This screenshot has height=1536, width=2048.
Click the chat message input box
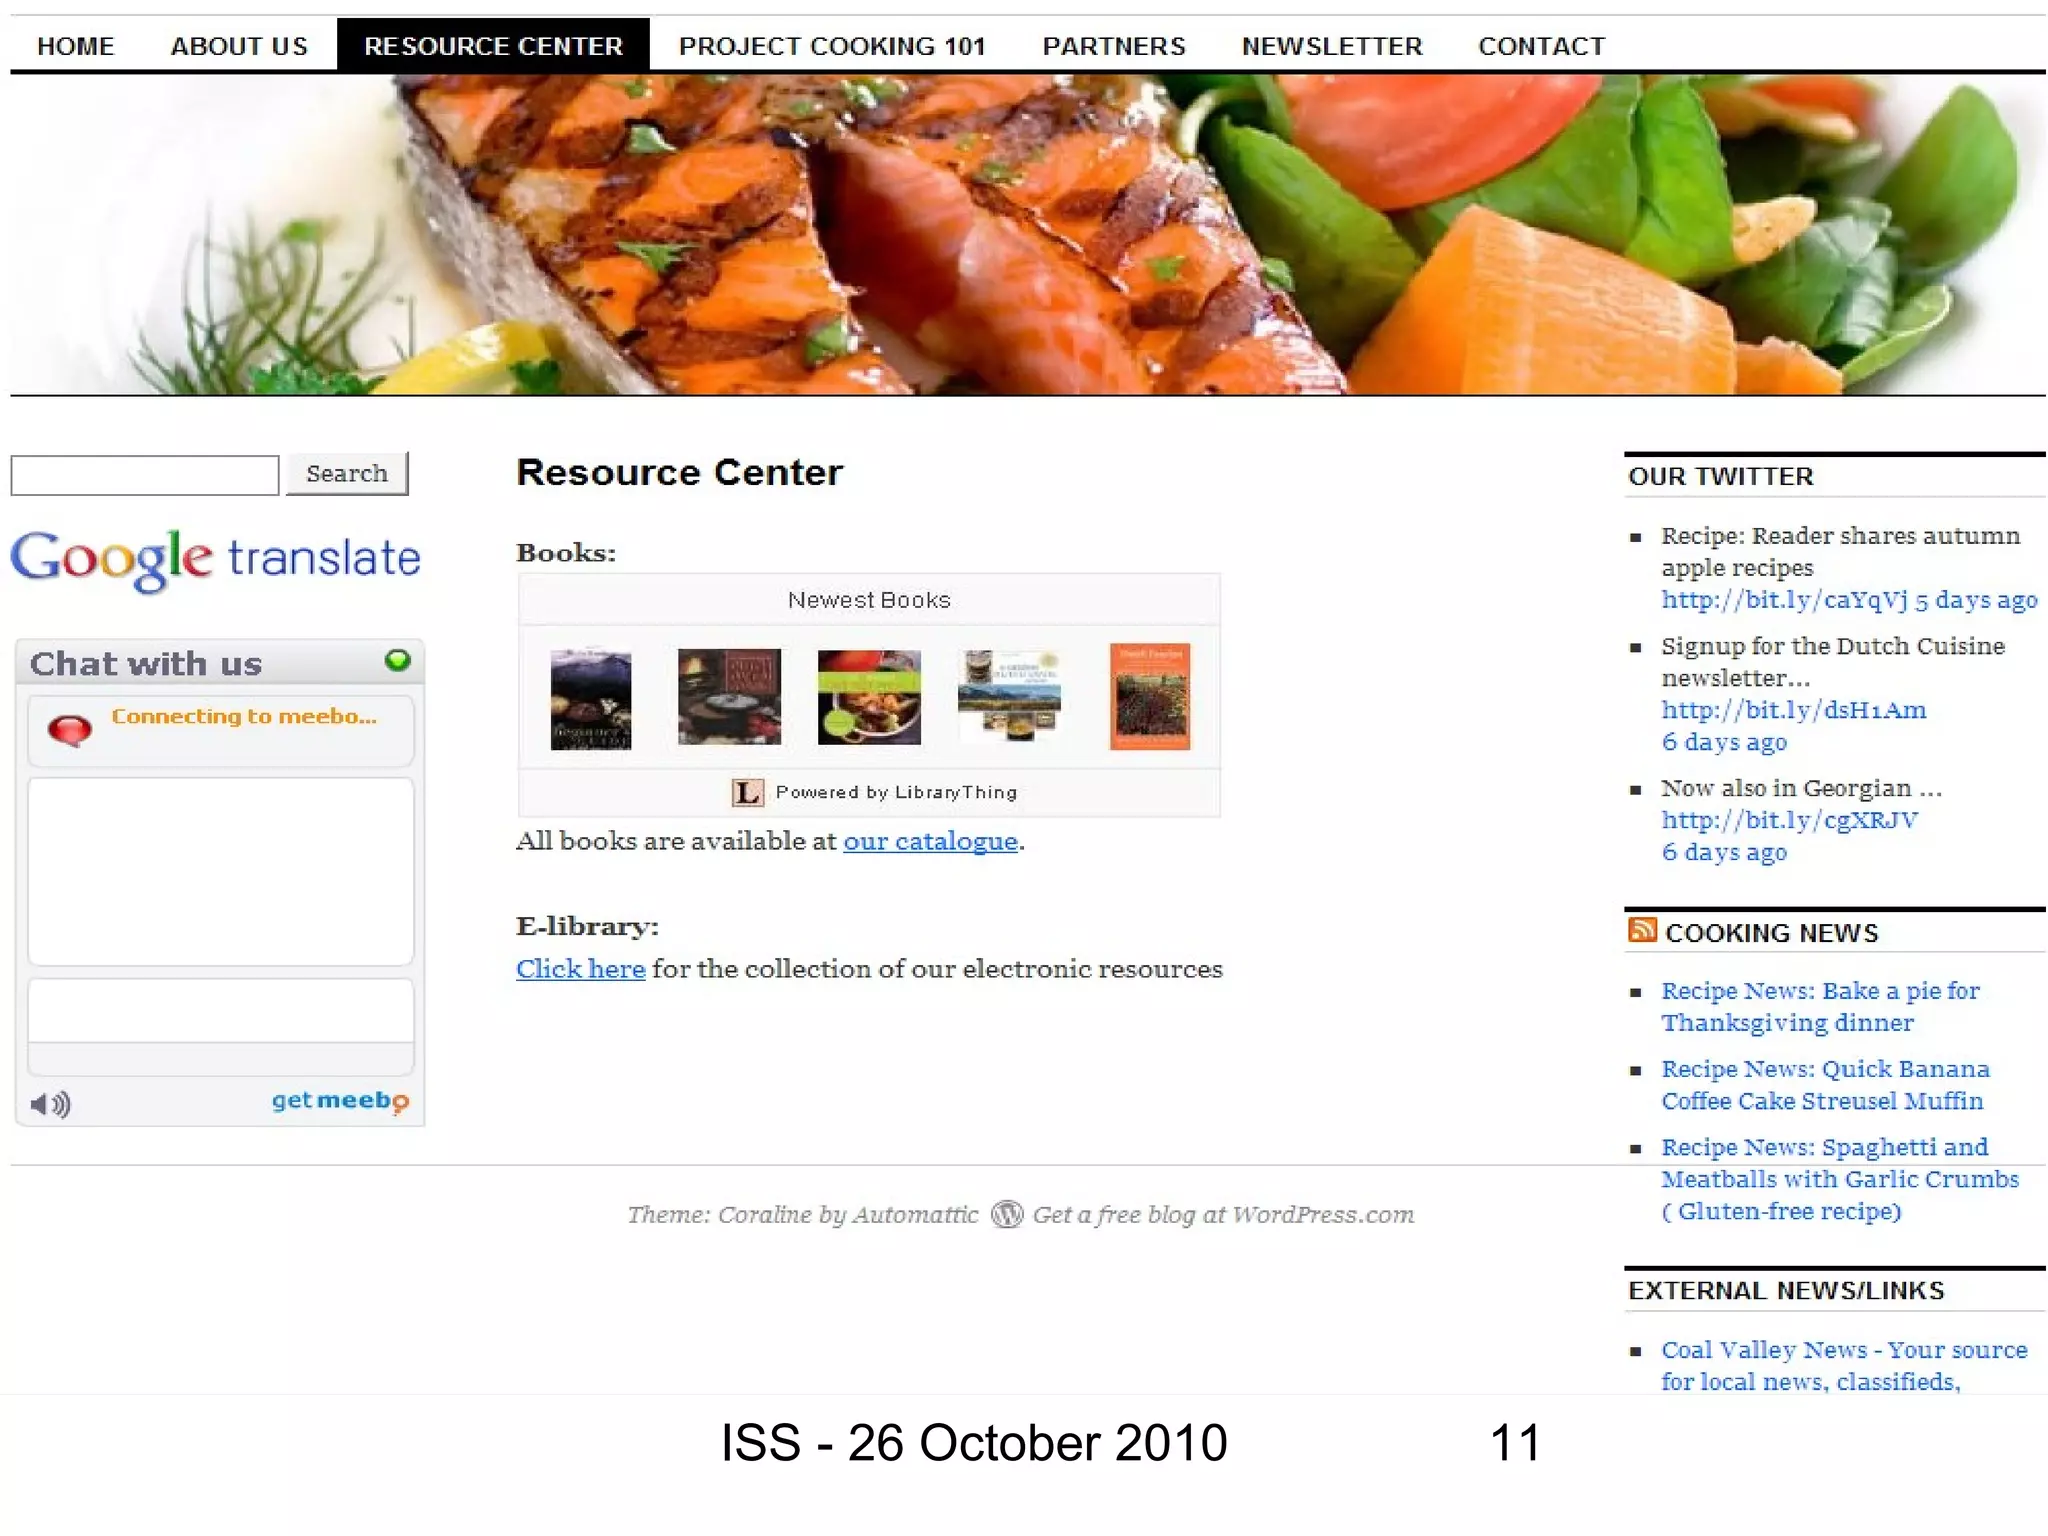pyautogui.click(x=220, y=1010)
